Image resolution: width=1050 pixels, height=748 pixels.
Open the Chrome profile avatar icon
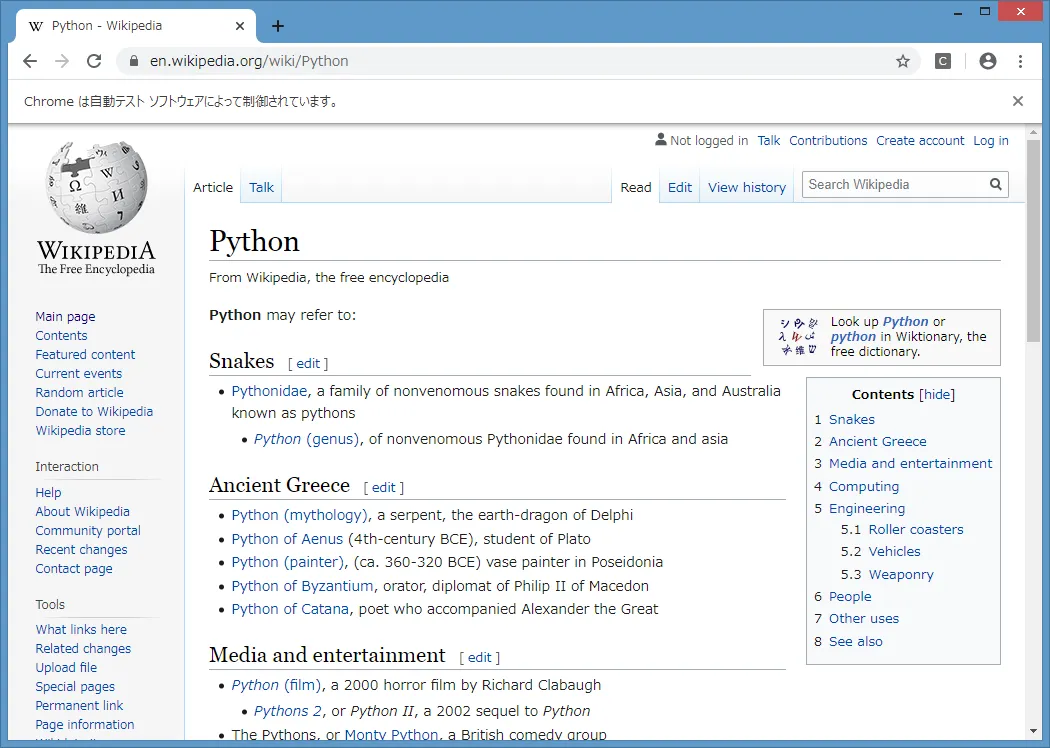(x=987, y=61)
